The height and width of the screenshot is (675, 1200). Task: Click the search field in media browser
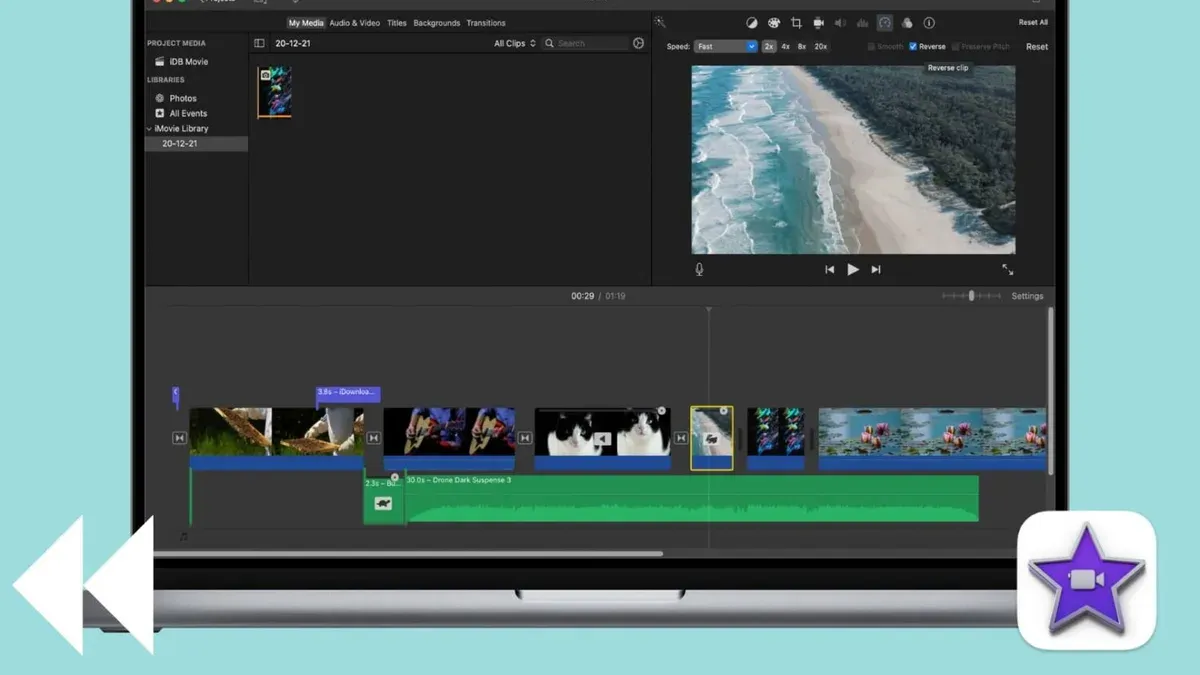(x=585, y=43)
